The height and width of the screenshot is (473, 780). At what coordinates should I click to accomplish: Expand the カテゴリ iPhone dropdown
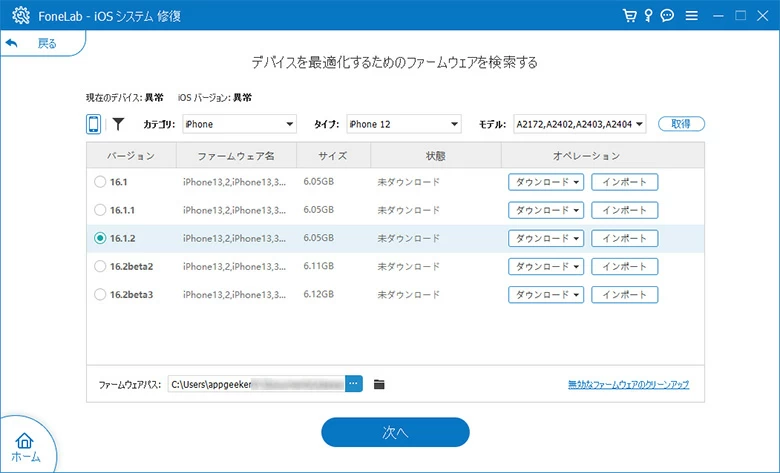click(x=239, y=124)
